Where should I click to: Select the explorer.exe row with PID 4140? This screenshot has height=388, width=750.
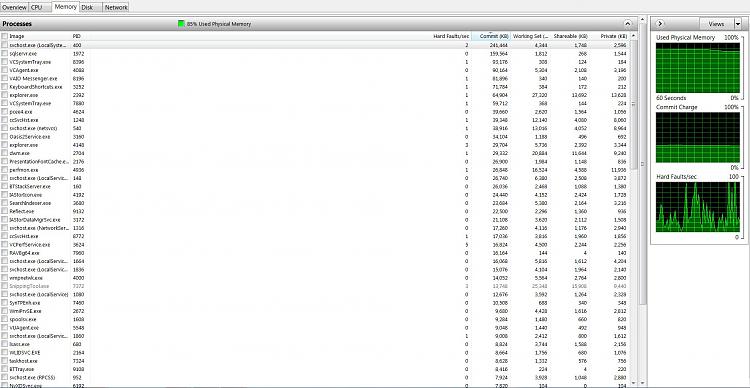[x=315, y=145]
